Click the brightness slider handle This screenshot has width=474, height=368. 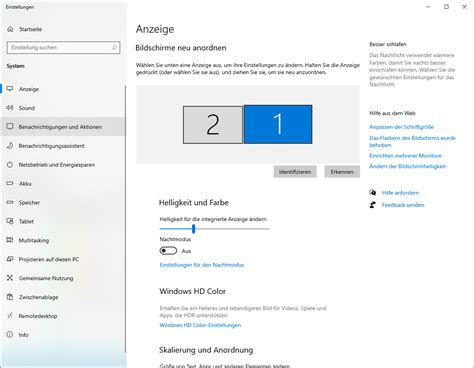[193, 229]
